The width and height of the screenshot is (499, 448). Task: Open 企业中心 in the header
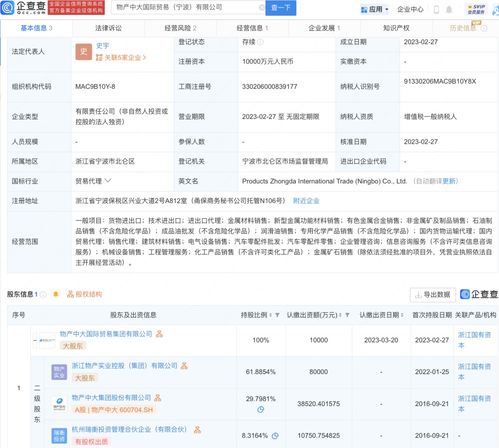point(410,9)
